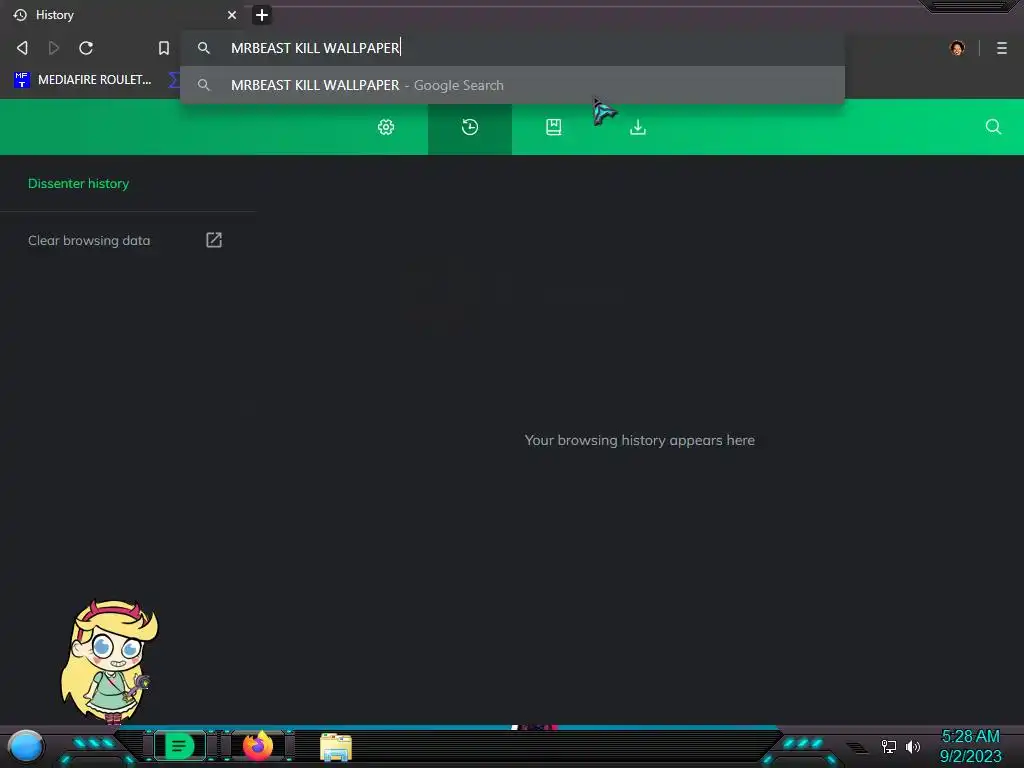Select the History tab

(x=124, y=15)
